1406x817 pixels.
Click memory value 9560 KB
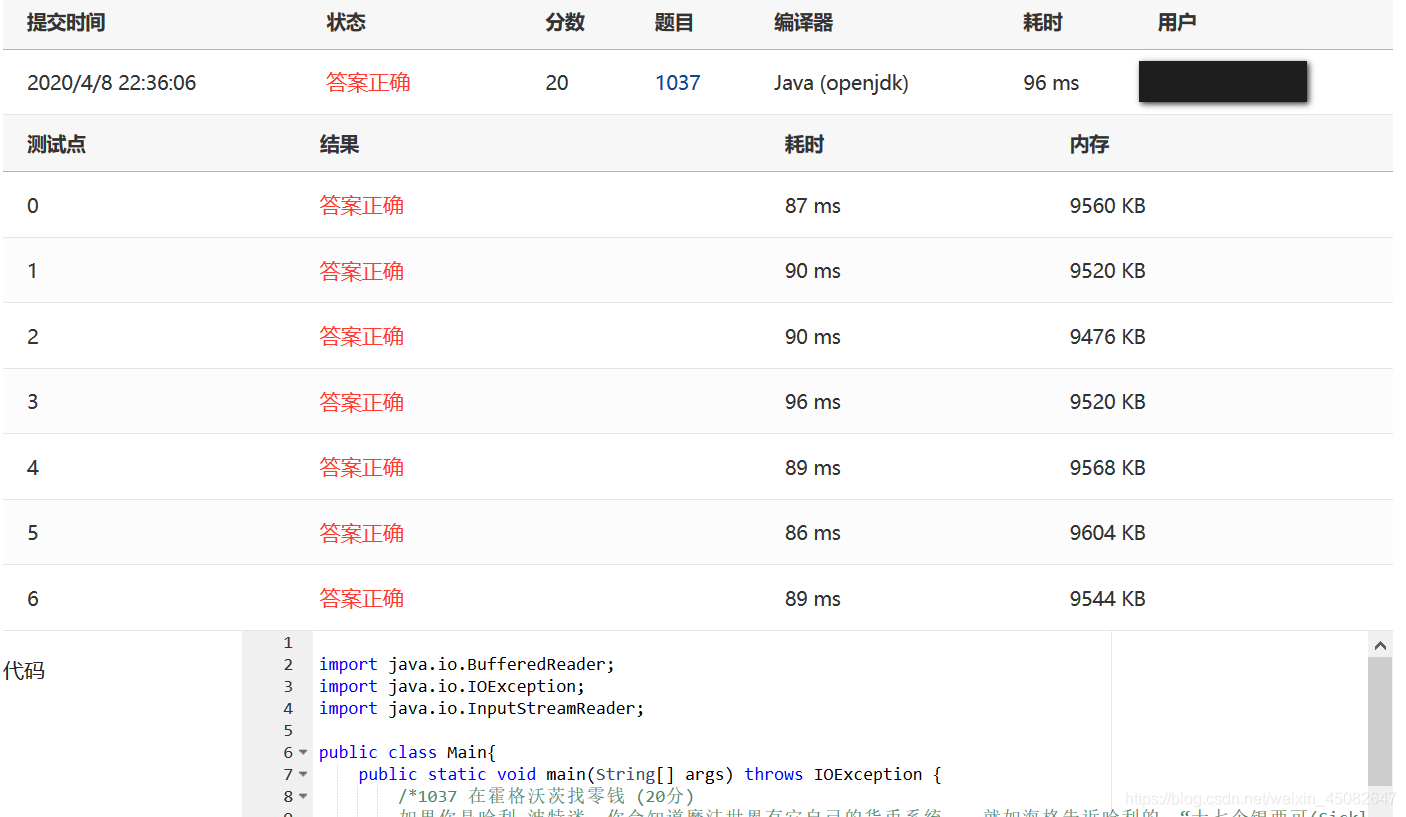tap(1107, 206)
